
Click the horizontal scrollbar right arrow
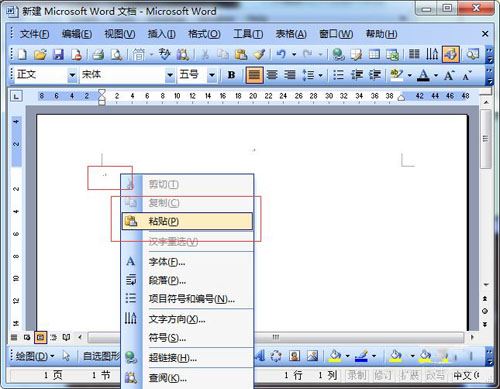472,337
